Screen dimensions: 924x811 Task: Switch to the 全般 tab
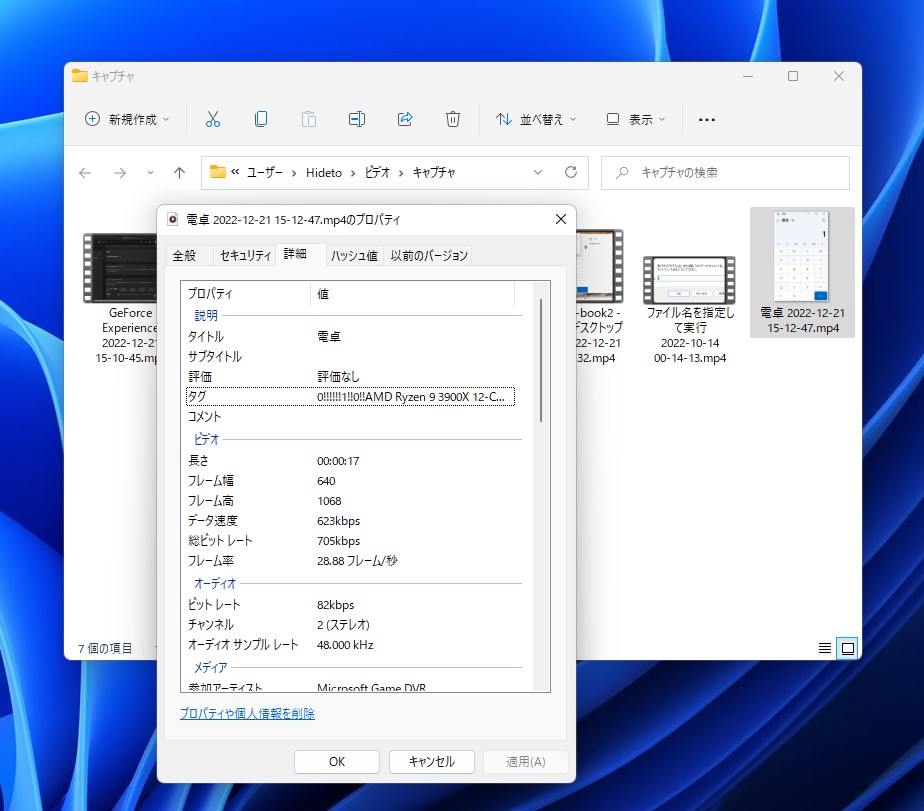pos(188,255)
